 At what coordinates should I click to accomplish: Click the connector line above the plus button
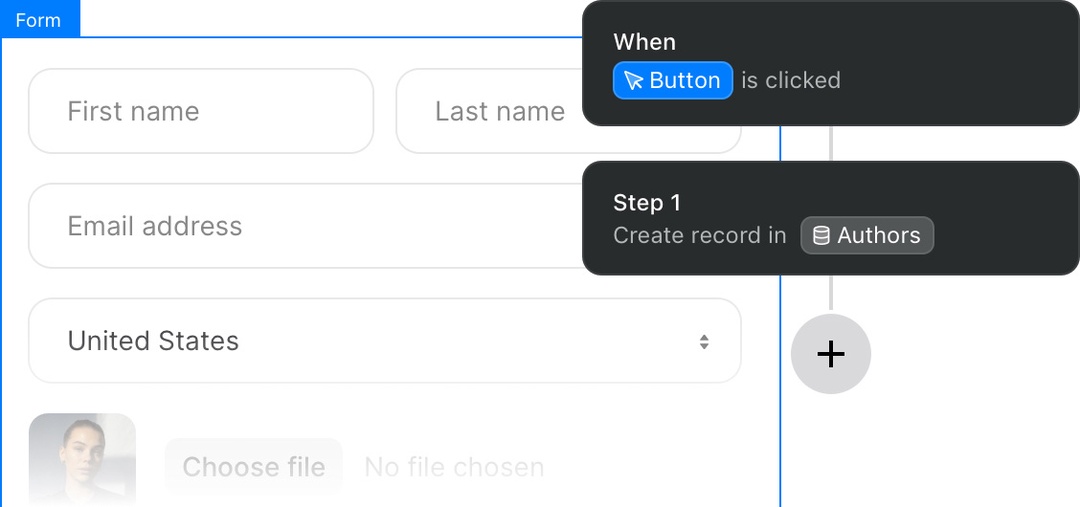point(831,293)
